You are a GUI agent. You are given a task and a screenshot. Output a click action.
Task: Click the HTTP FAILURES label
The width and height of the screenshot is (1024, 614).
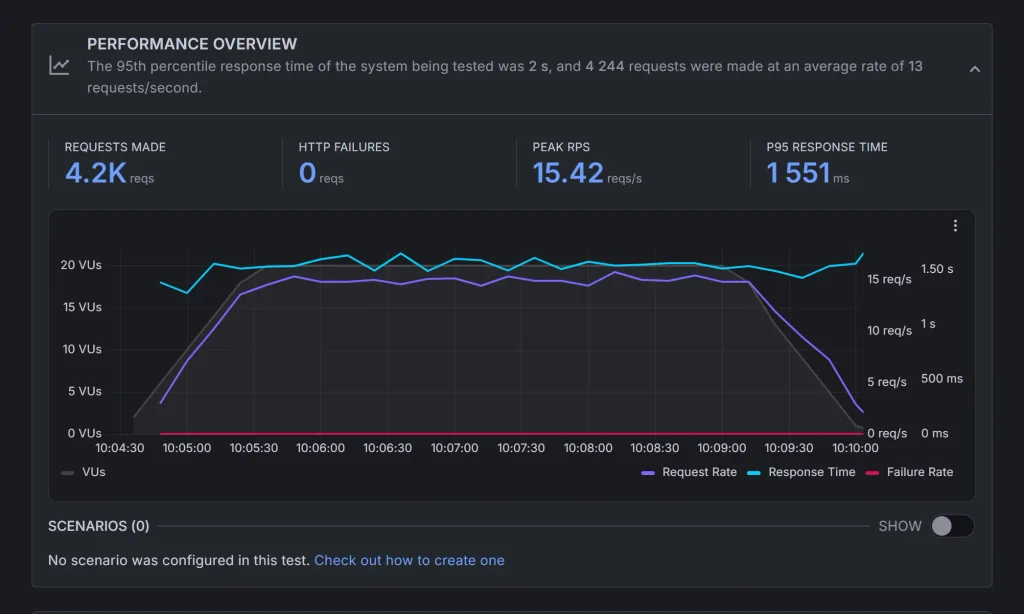[x=344, y=147]
